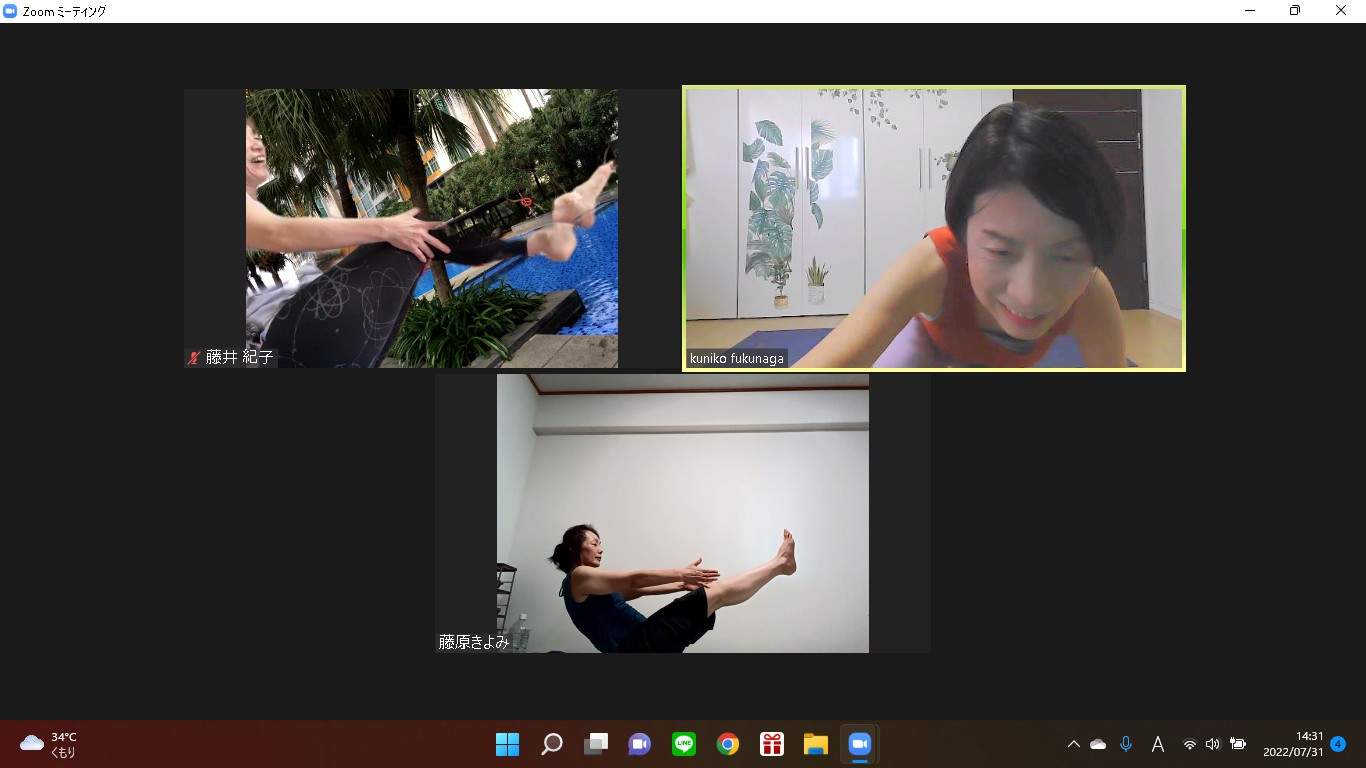This screenshot has height=768, width=1366.
Task: Click the Zoom logo in the title bar
Action: coord(11,11)
